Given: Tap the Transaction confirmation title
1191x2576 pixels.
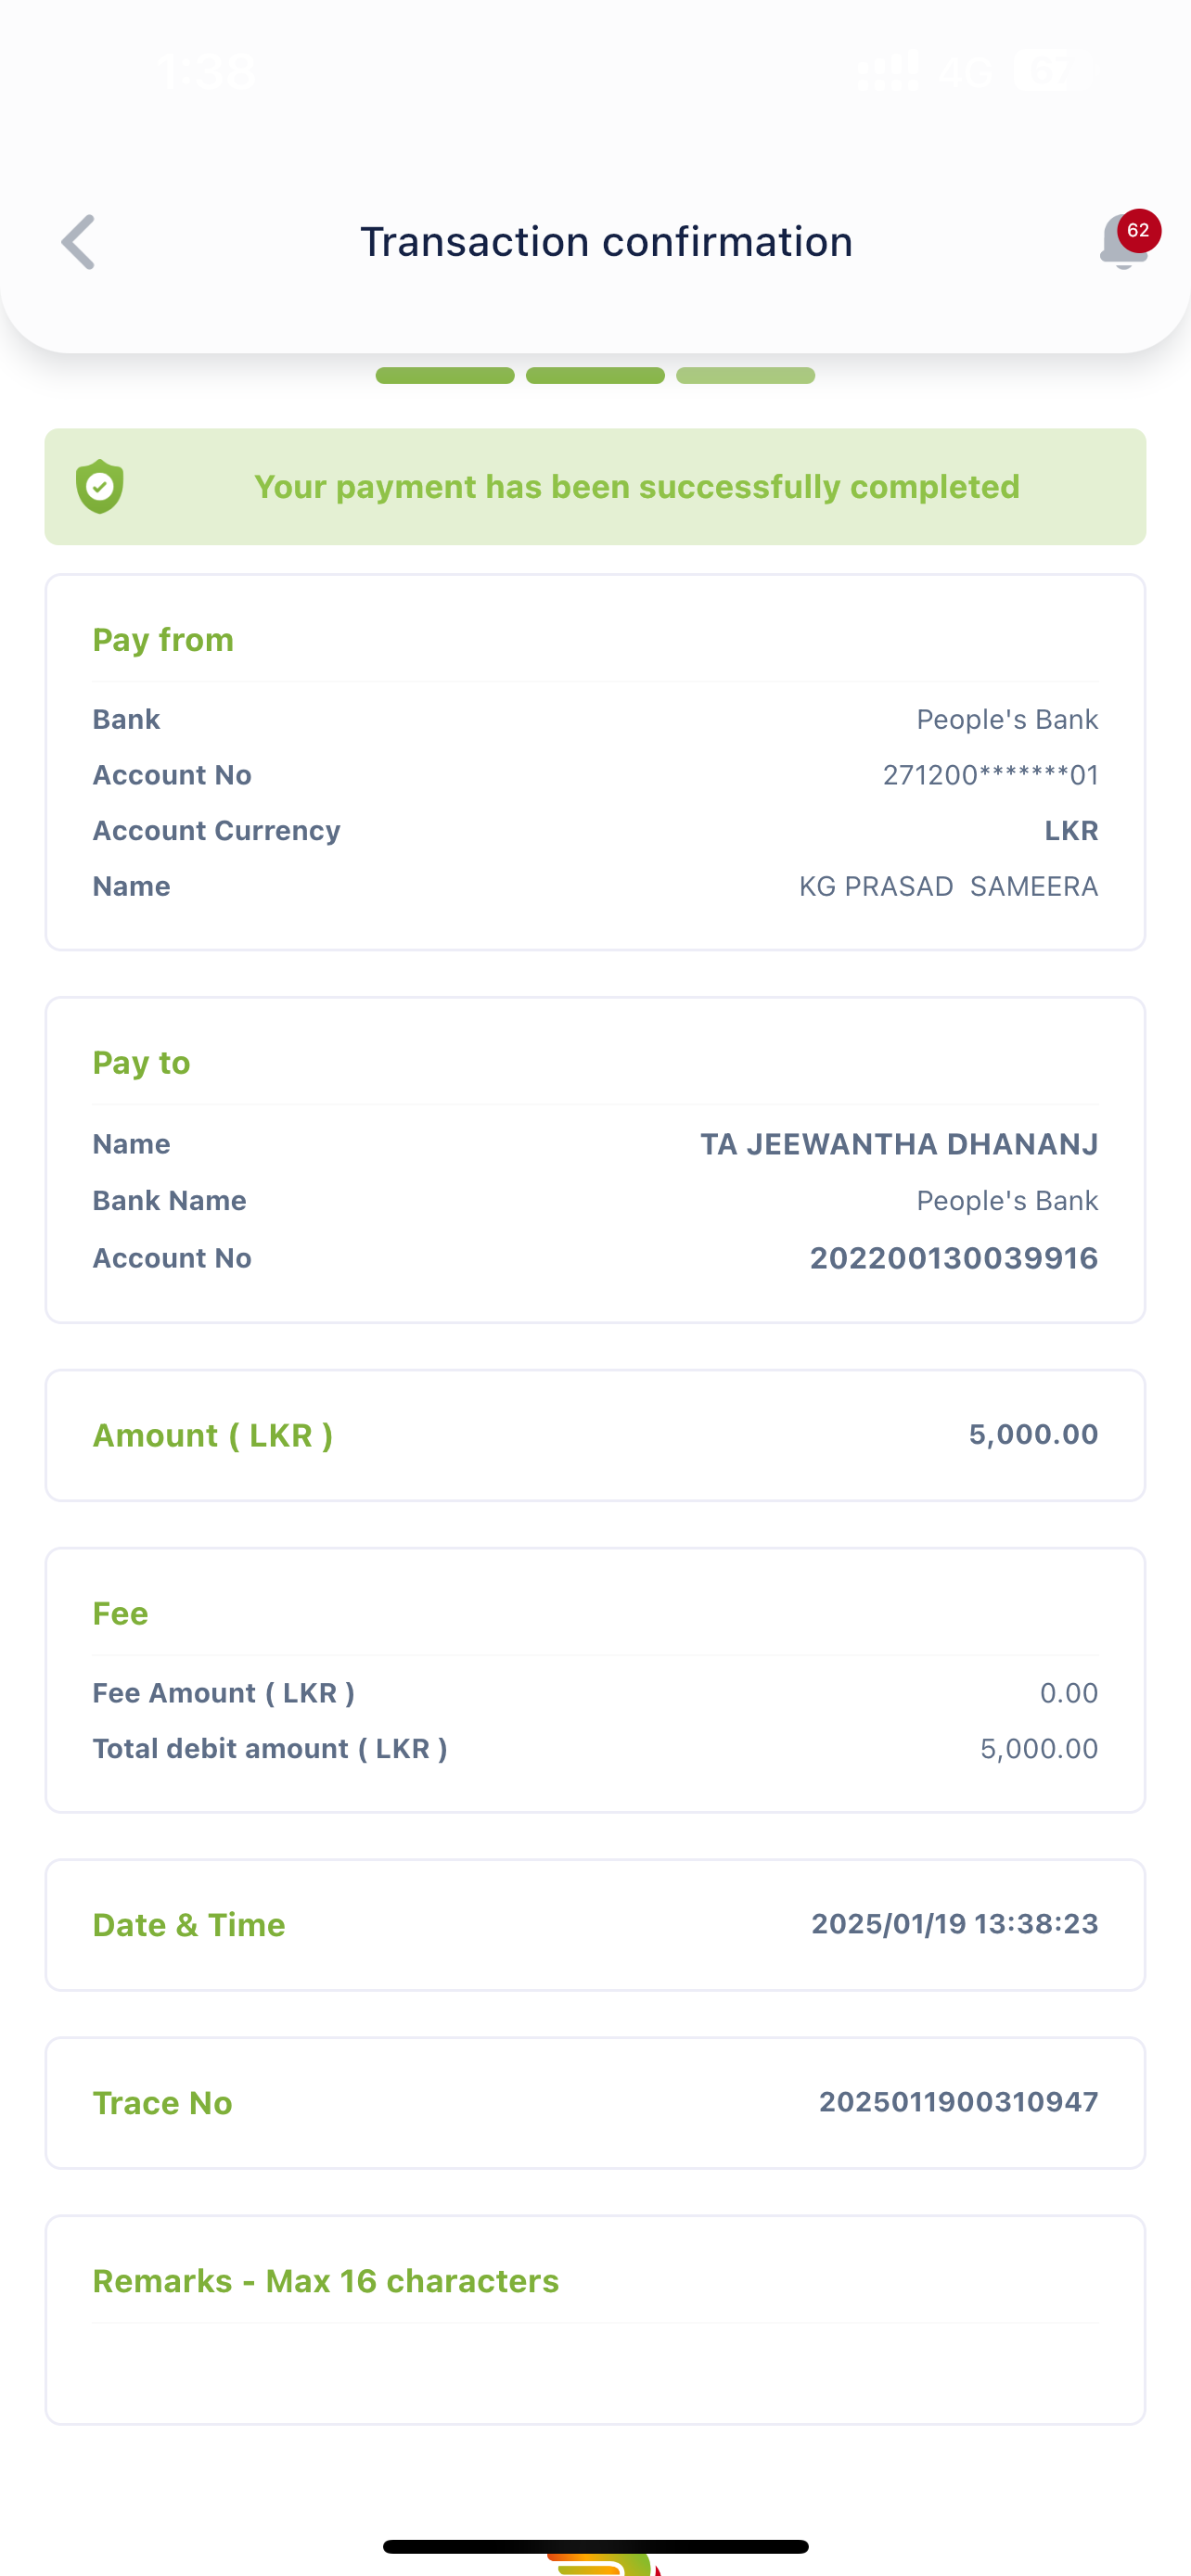Looking at the screenshot, I should [x=606, y=242].
